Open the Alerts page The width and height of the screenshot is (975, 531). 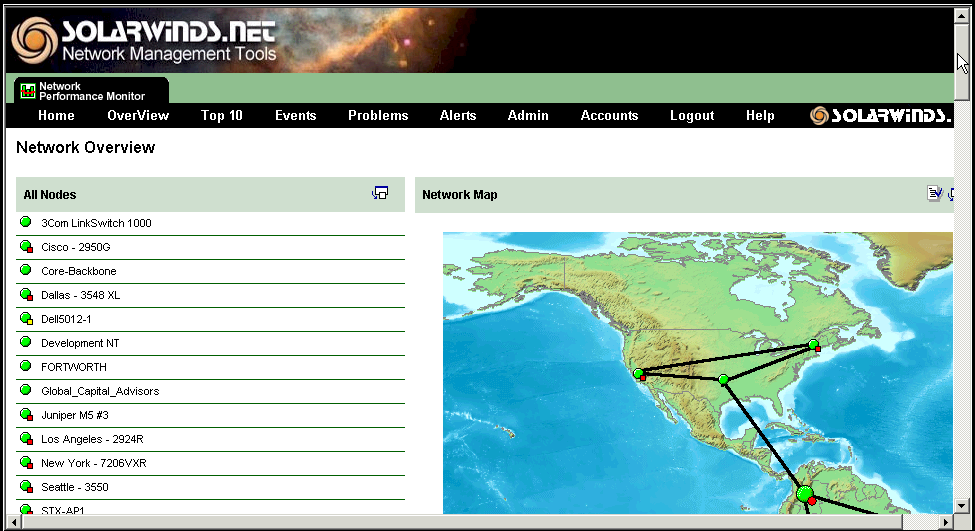click(x=458, y=116)
